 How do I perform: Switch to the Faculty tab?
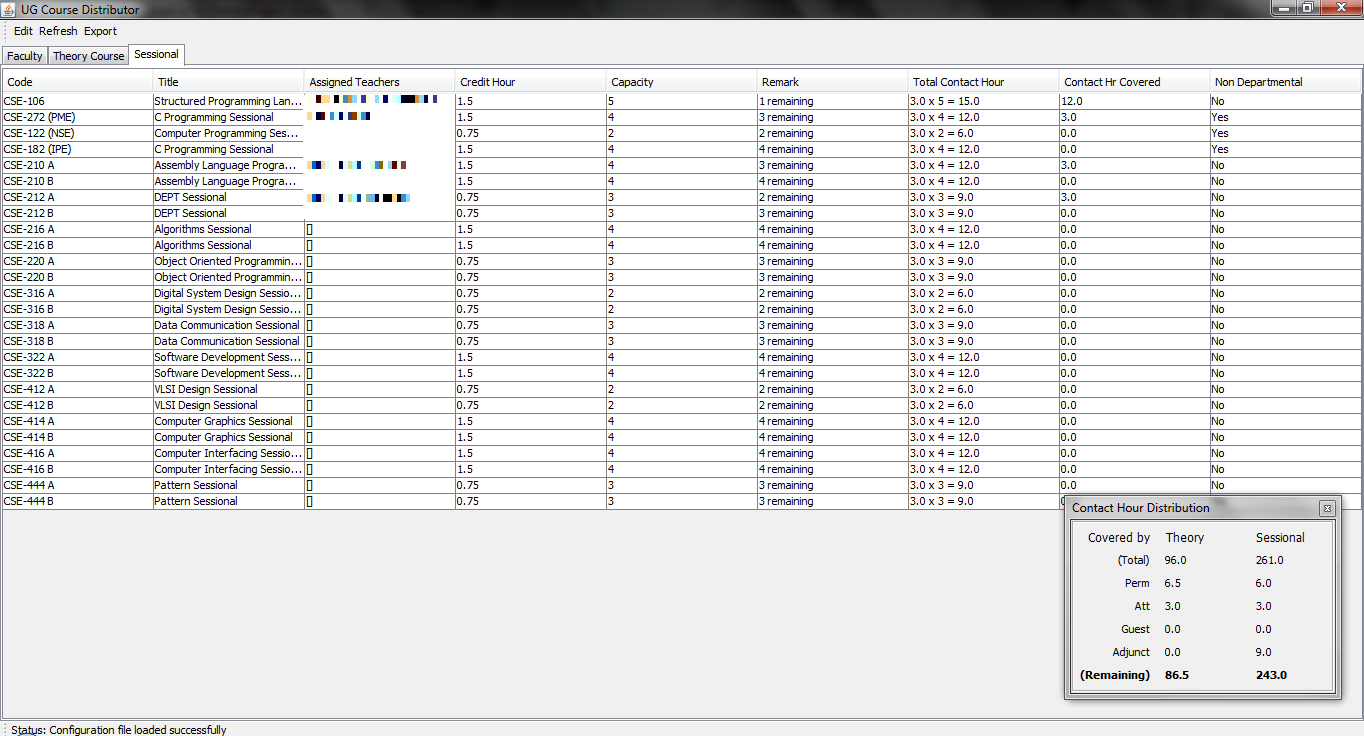click(x=25, y=56)
